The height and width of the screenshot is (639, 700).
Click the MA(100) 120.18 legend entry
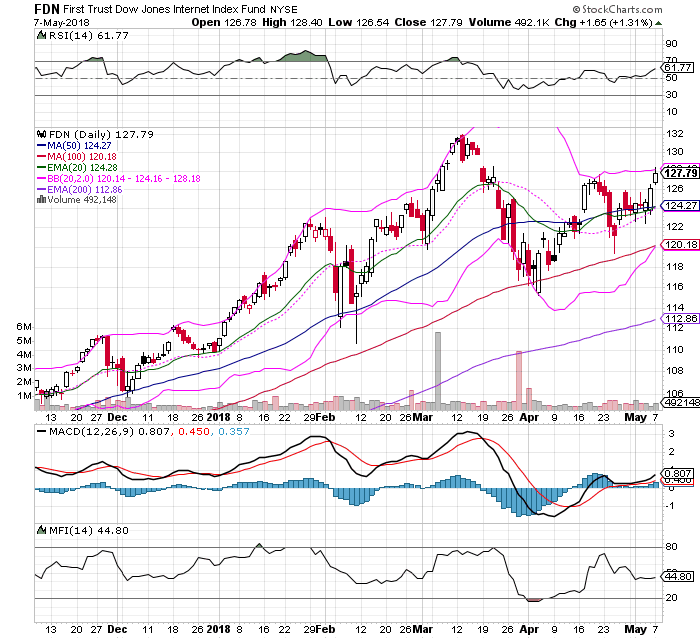(x=76, y=157)
